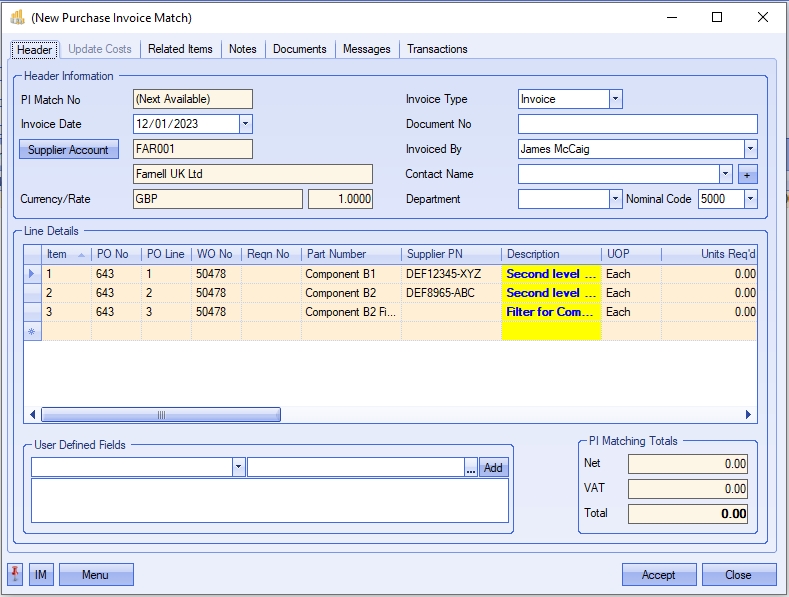Open the Invoiced By dropdown

[x=750, y=149]
